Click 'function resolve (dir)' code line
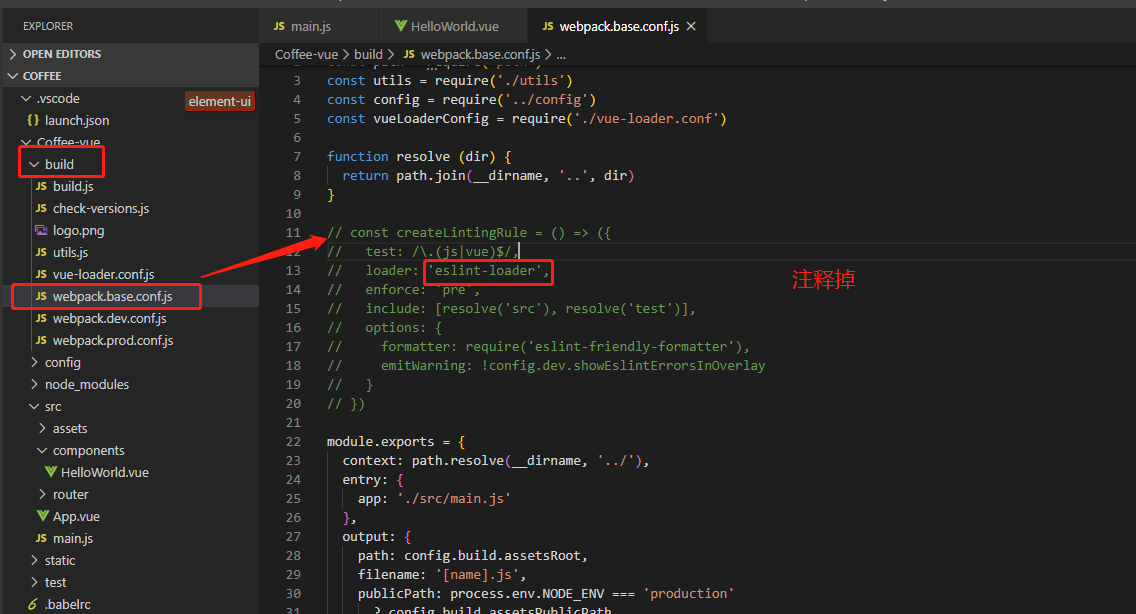Viewport: 1136px width, 614px height. [x=419, y=157]
